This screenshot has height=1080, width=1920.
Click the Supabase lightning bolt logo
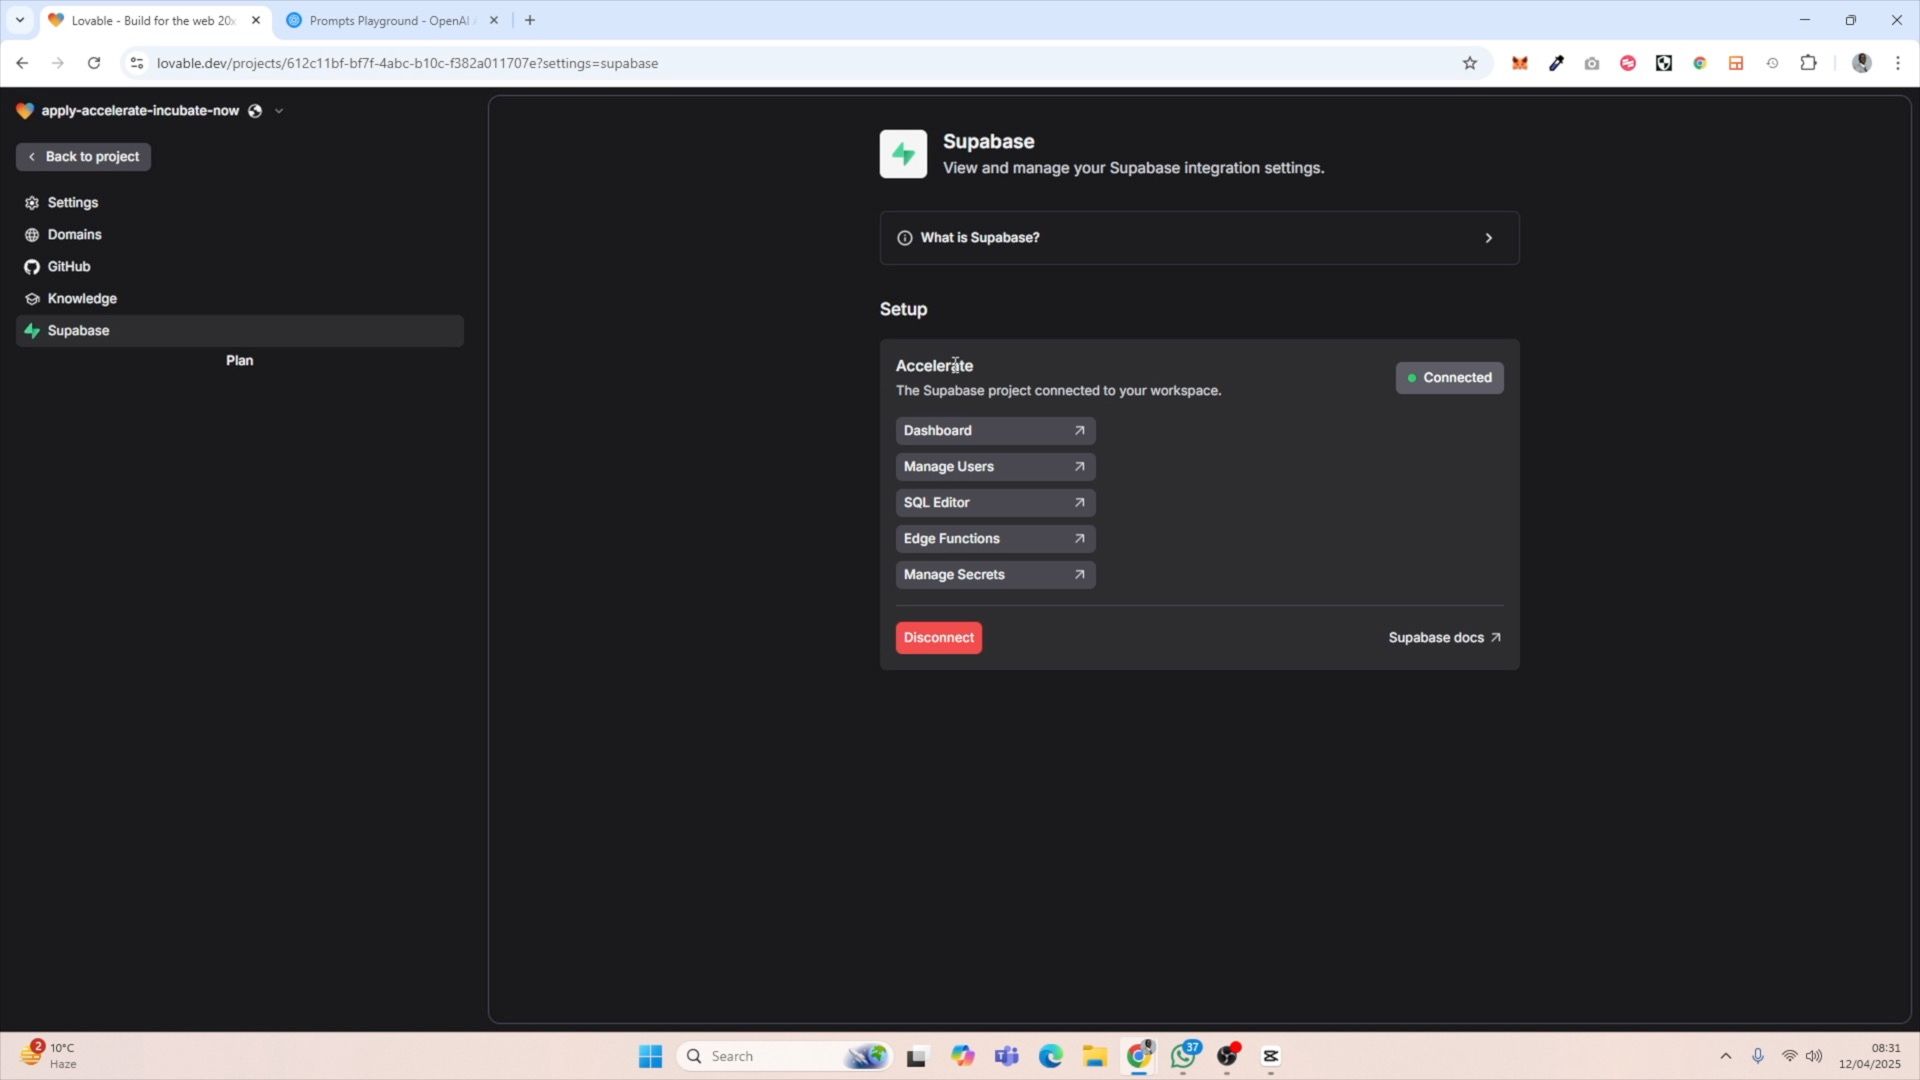[903, 154]
